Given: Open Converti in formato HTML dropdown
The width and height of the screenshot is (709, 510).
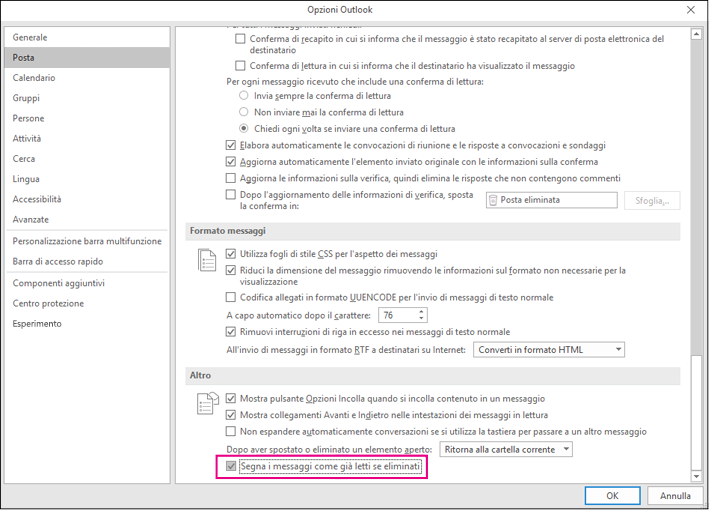Looking at the screenshot, I should 549,349.
